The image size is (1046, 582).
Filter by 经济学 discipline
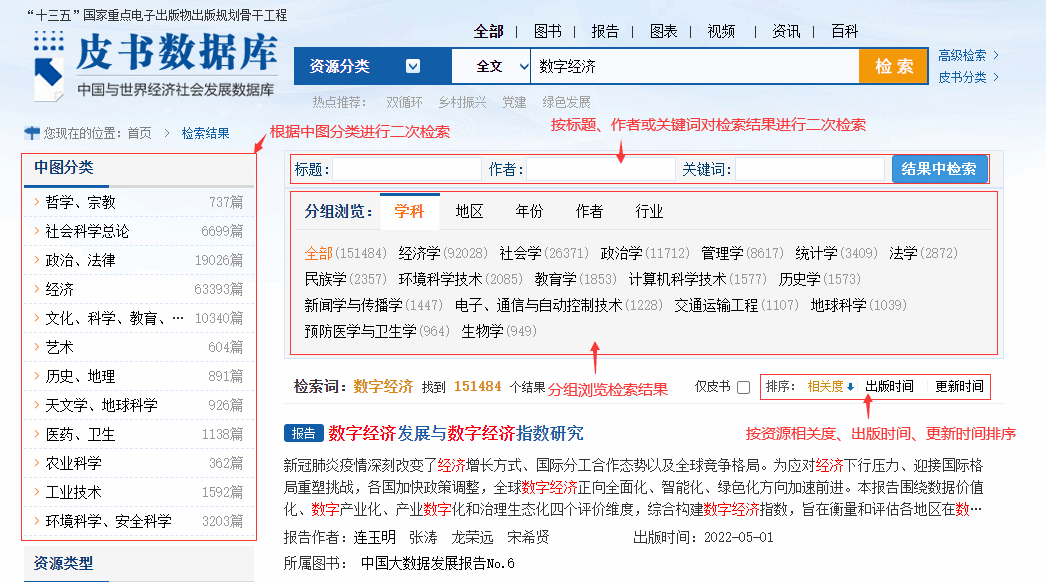click(x=420, y=253)
